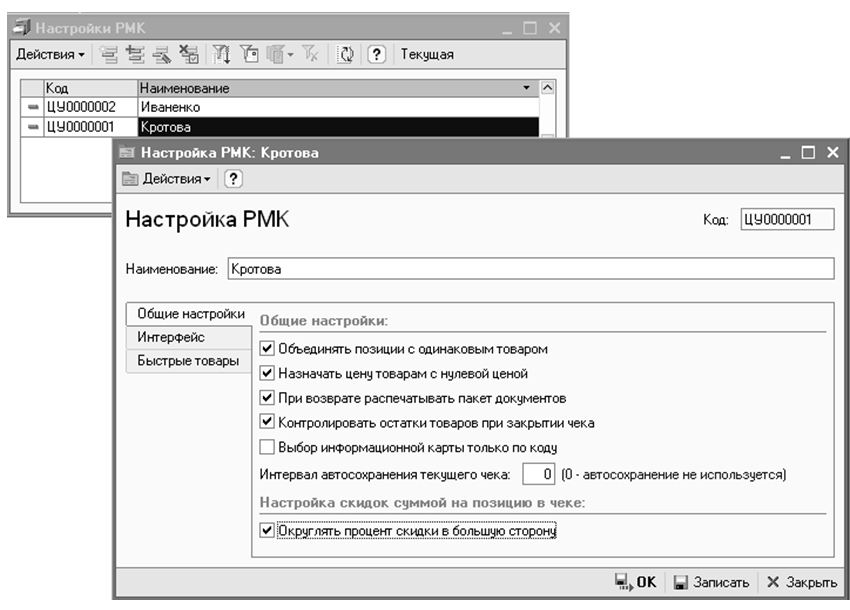
Task: Click the Закрыть button
Action: pos(802,582)
